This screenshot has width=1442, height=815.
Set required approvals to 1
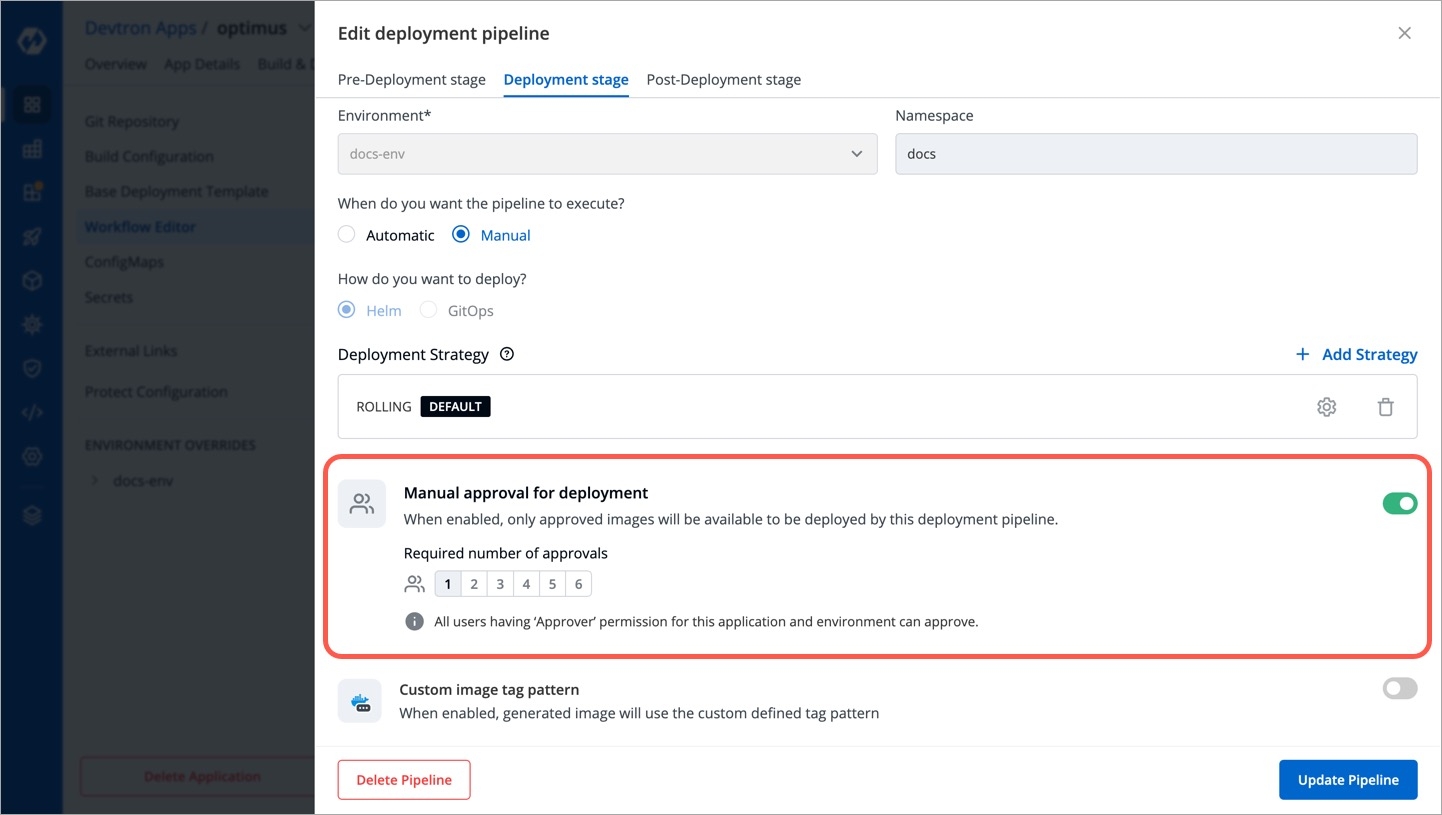[448, 584]
